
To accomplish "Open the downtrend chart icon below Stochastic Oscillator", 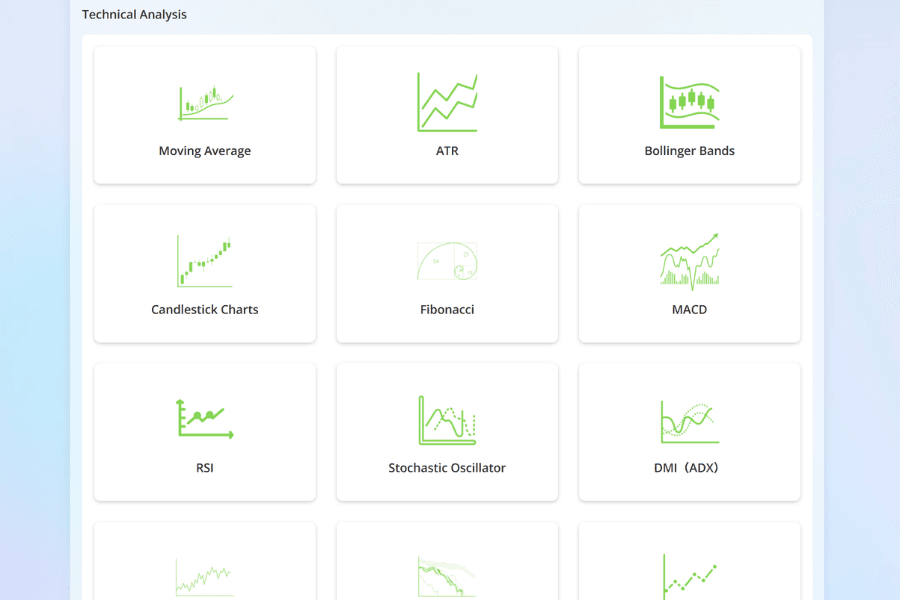I will coord(447,577).
